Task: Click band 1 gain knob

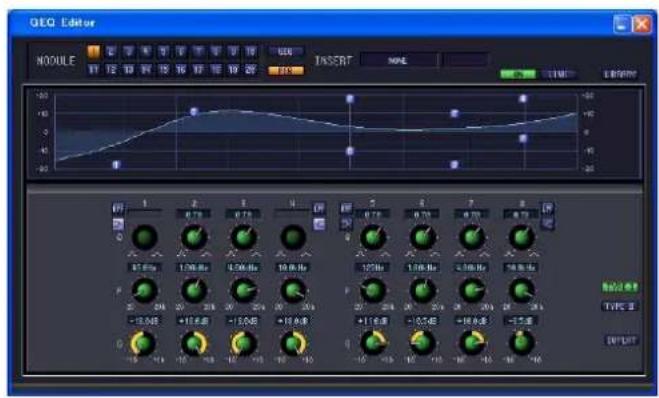Action: pyautogui.click(x=143, y=343)
